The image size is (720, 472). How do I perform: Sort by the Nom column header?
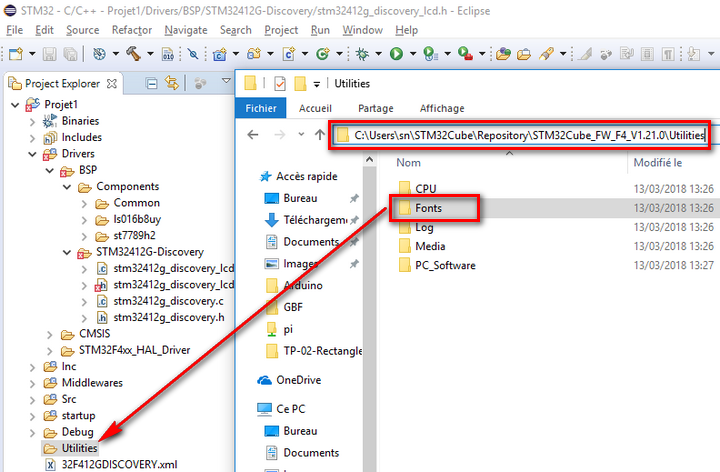pyautogui.click(x=409, y=163)
